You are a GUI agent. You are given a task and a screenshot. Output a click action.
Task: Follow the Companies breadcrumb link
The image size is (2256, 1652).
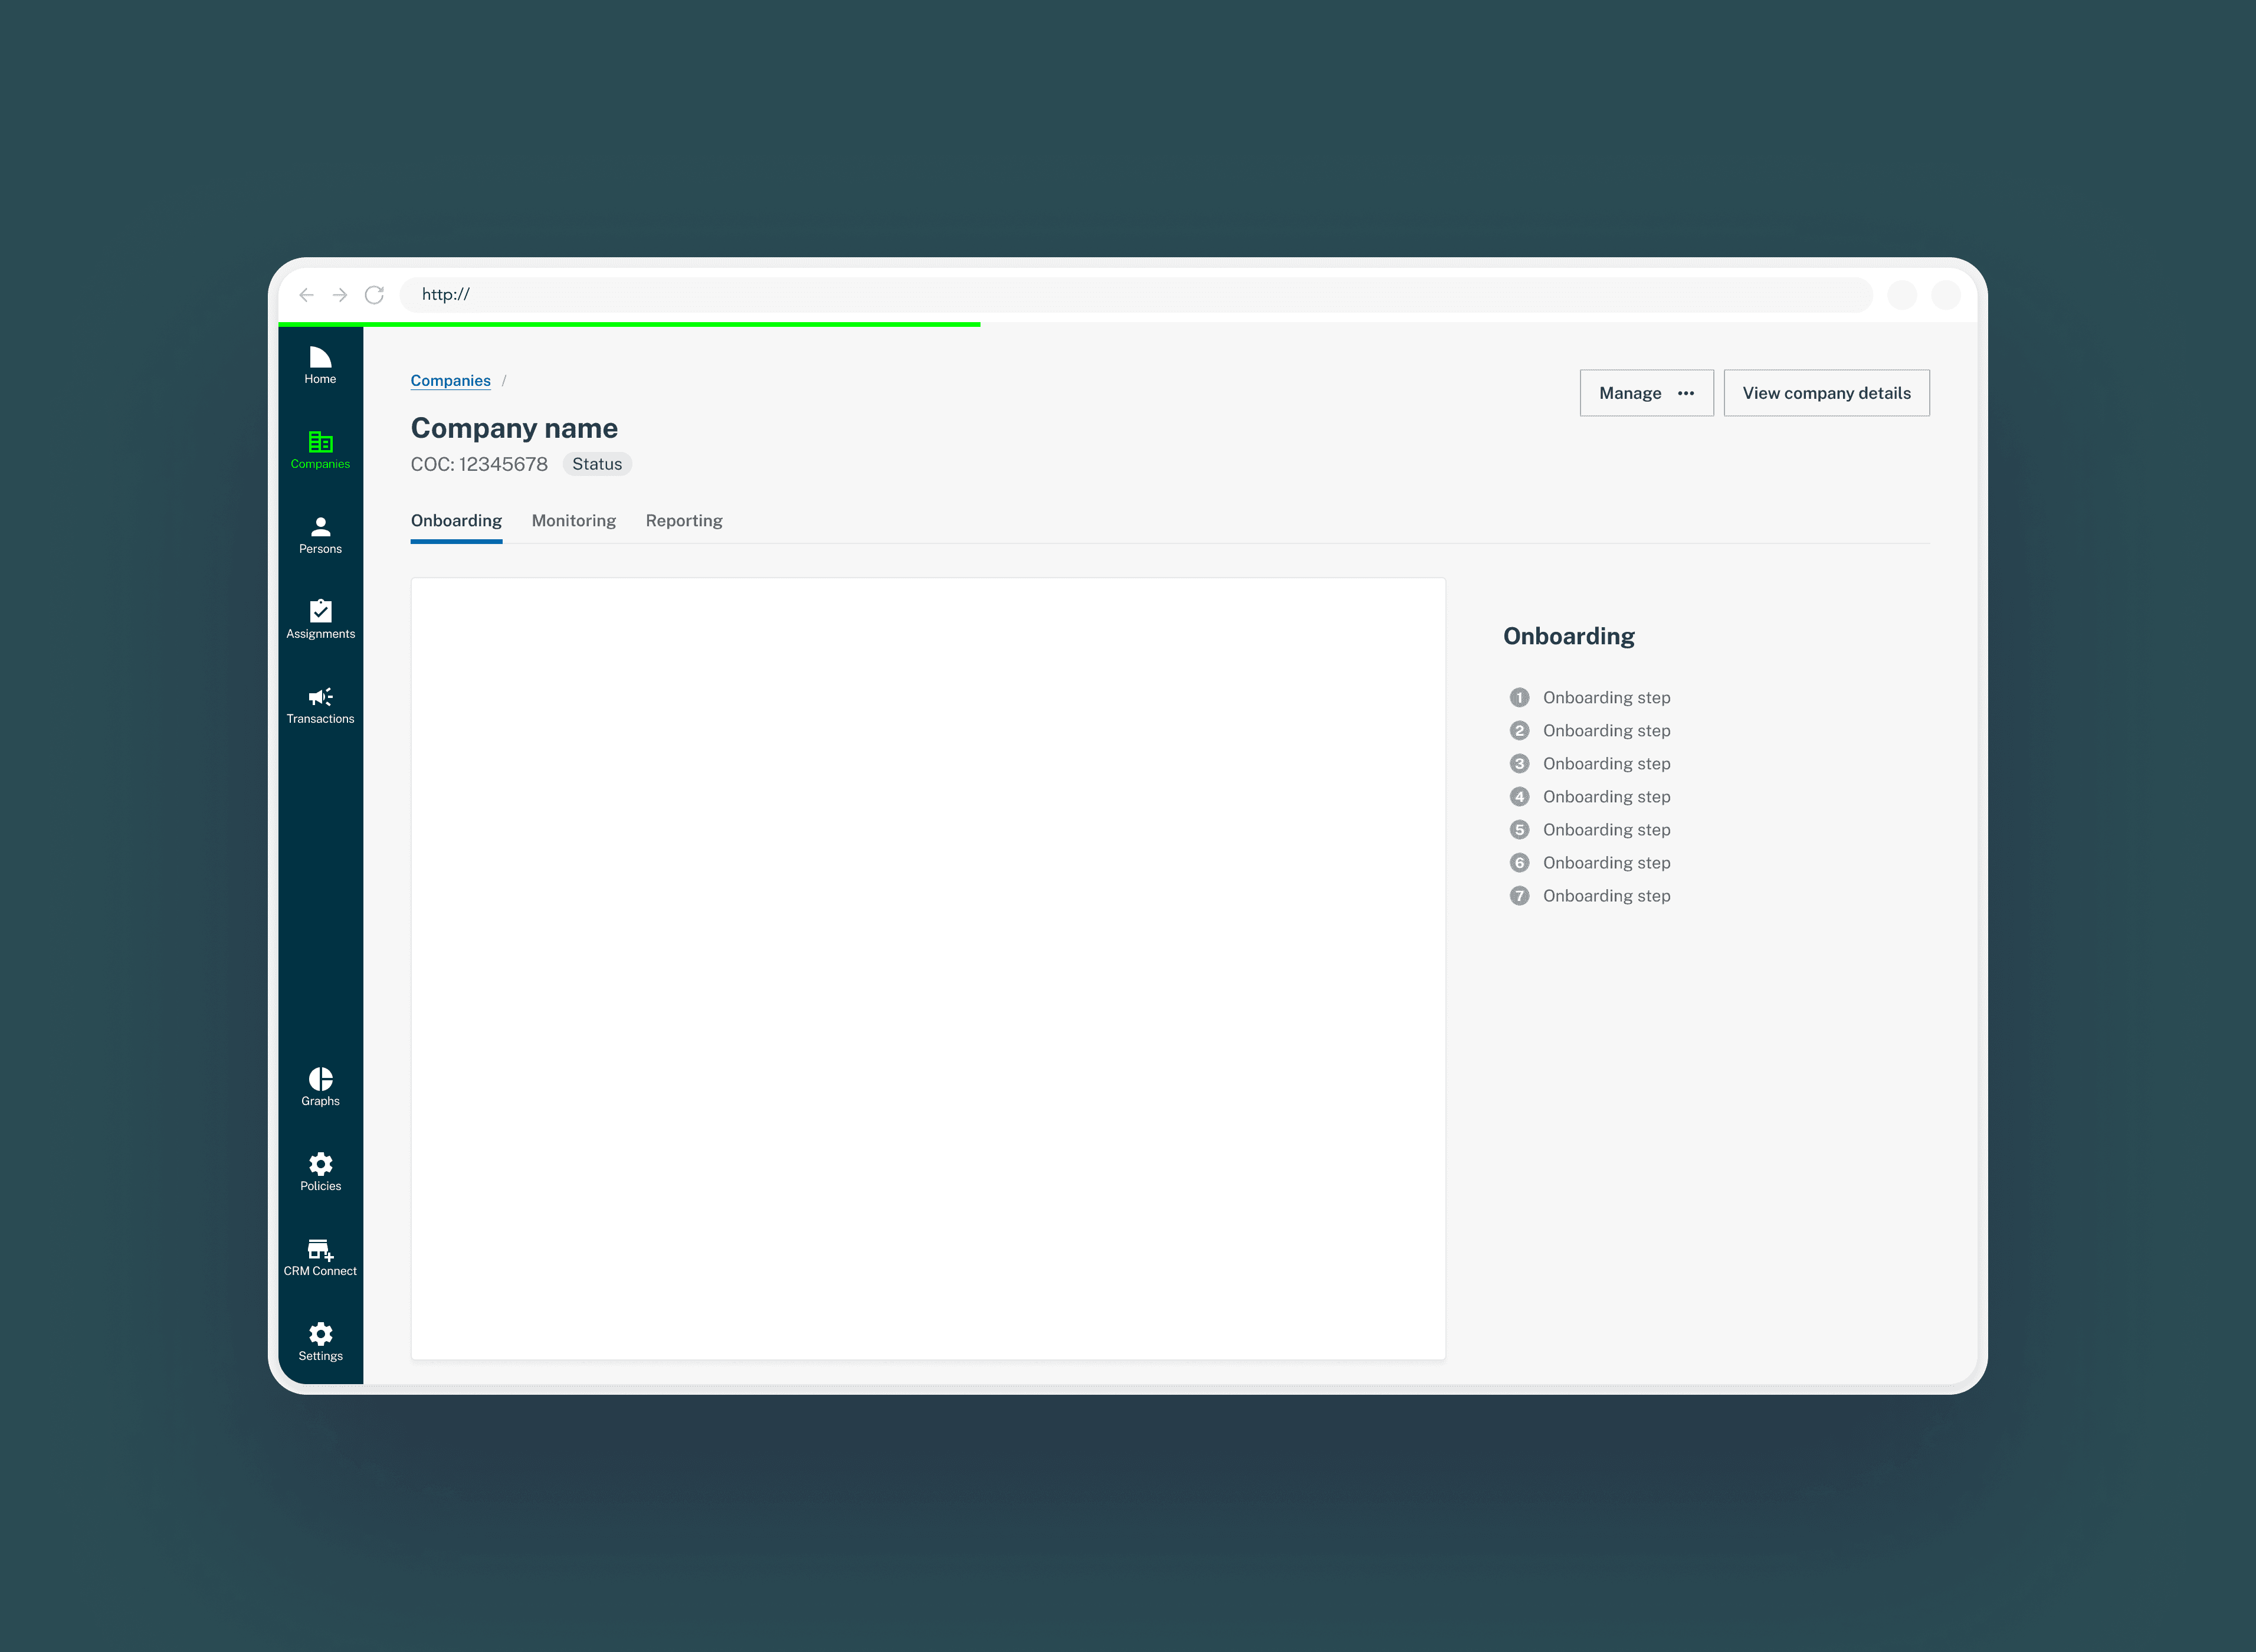[450, 381]
